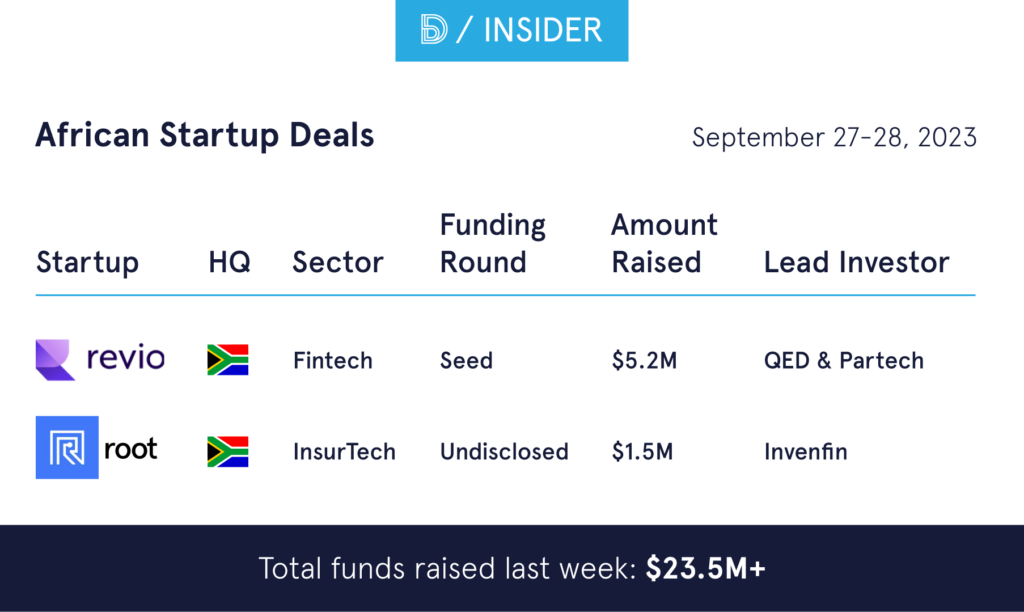Click the Amount Raised column header
Screen dimensions: 1024x612
coord(664,244)
